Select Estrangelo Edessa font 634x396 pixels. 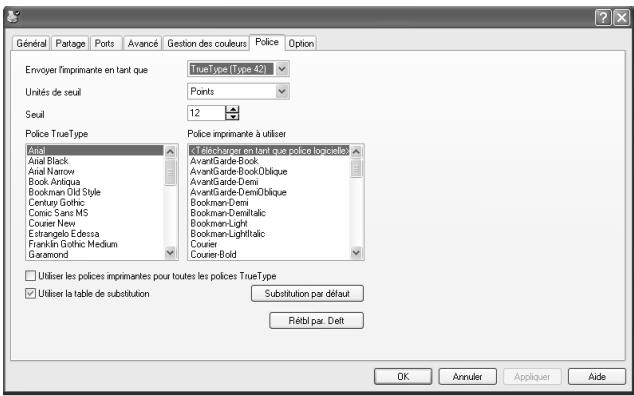[95, 234]
